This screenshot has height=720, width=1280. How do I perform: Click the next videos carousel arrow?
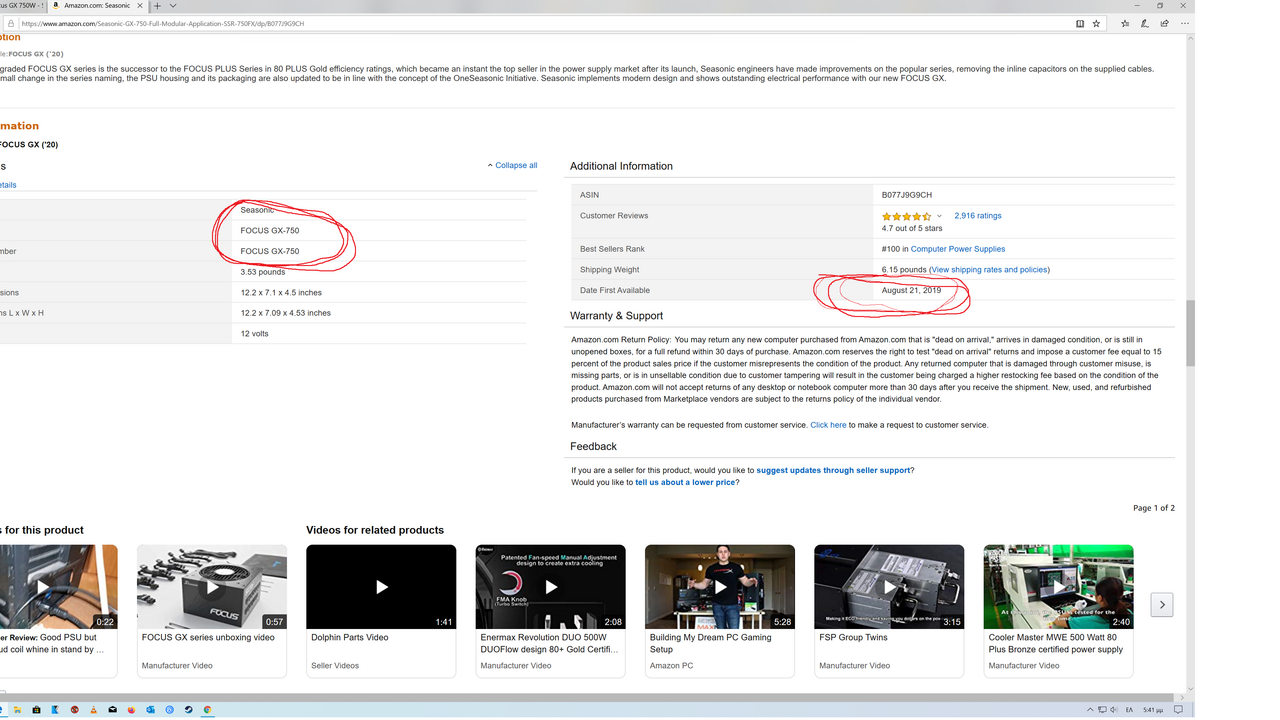[1161, 604]
